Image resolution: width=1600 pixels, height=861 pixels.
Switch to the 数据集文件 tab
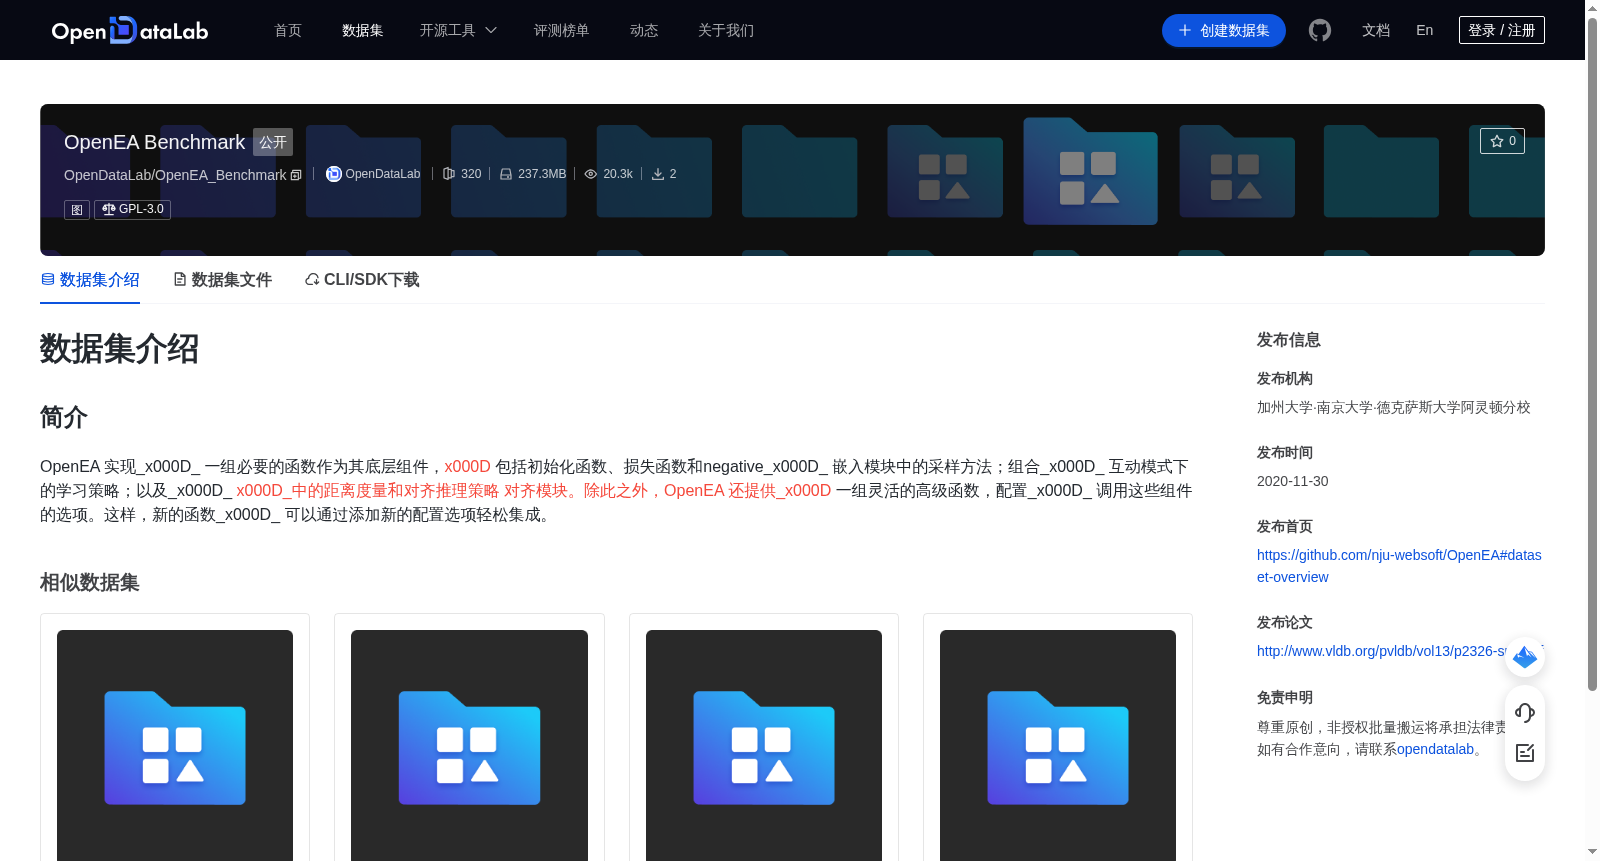(222, 279)
